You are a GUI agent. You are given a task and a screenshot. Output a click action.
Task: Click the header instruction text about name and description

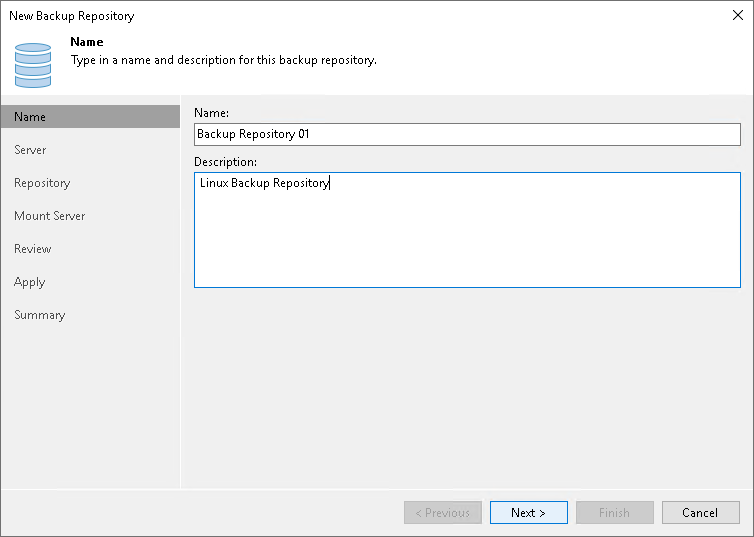point(223,60)
